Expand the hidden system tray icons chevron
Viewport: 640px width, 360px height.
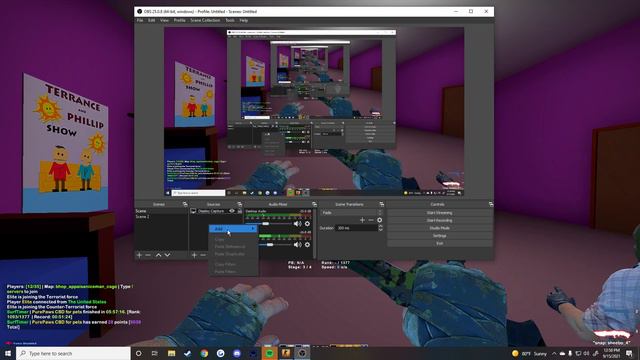(x=554, y=353)
